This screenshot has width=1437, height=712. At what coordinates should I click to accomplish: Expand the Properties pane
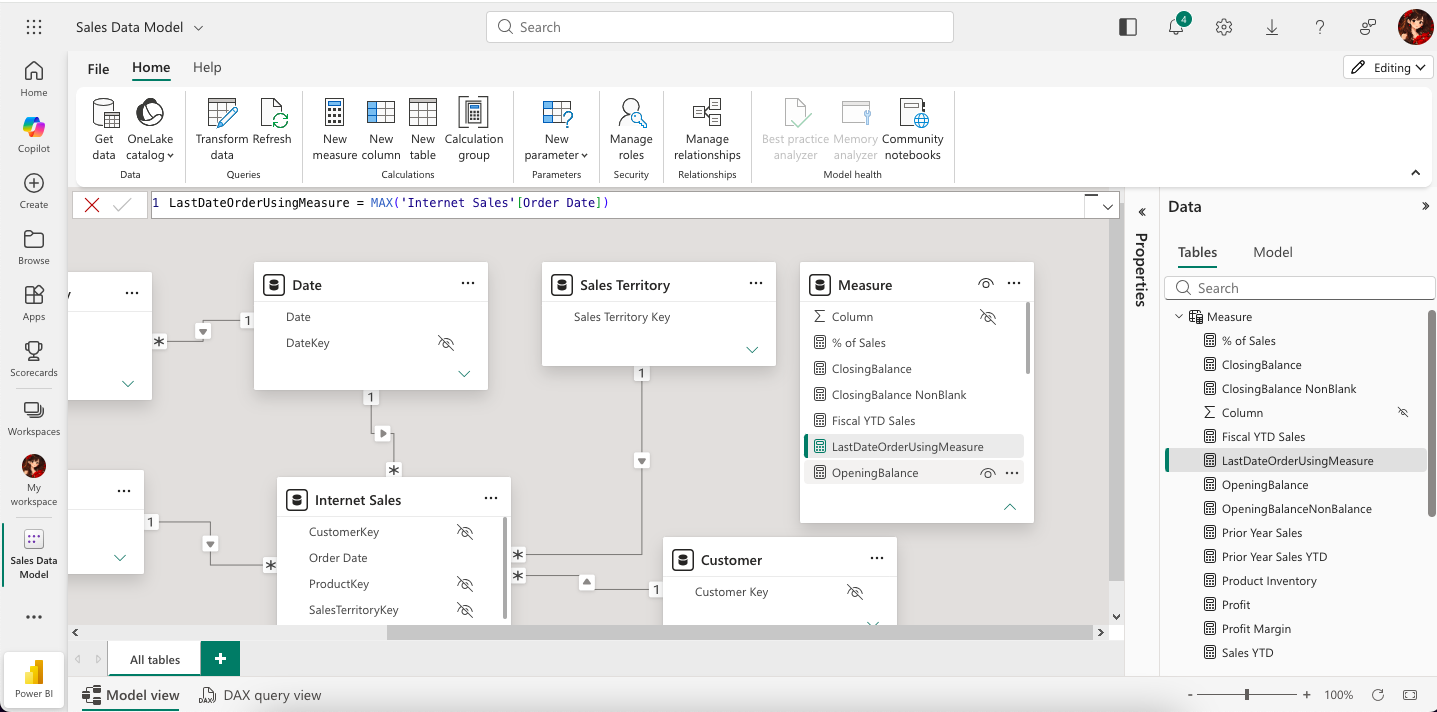click(x=1141, y=212)
